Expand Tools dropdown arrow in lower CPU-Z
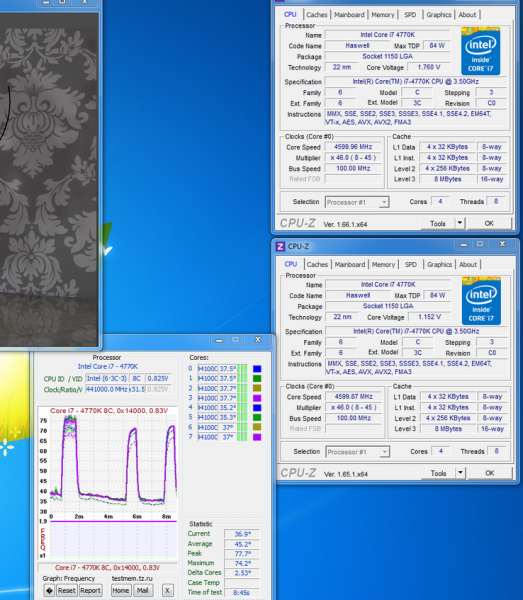 tap(460, 473)
